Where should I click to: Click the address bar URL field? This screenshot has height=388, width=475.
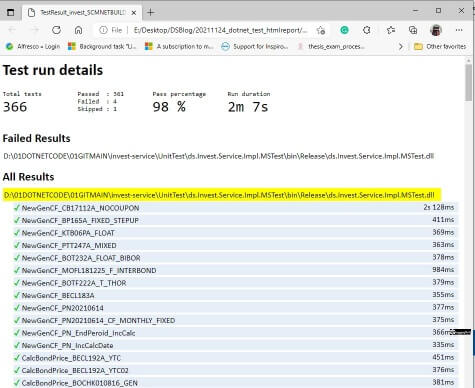point(220,30)
